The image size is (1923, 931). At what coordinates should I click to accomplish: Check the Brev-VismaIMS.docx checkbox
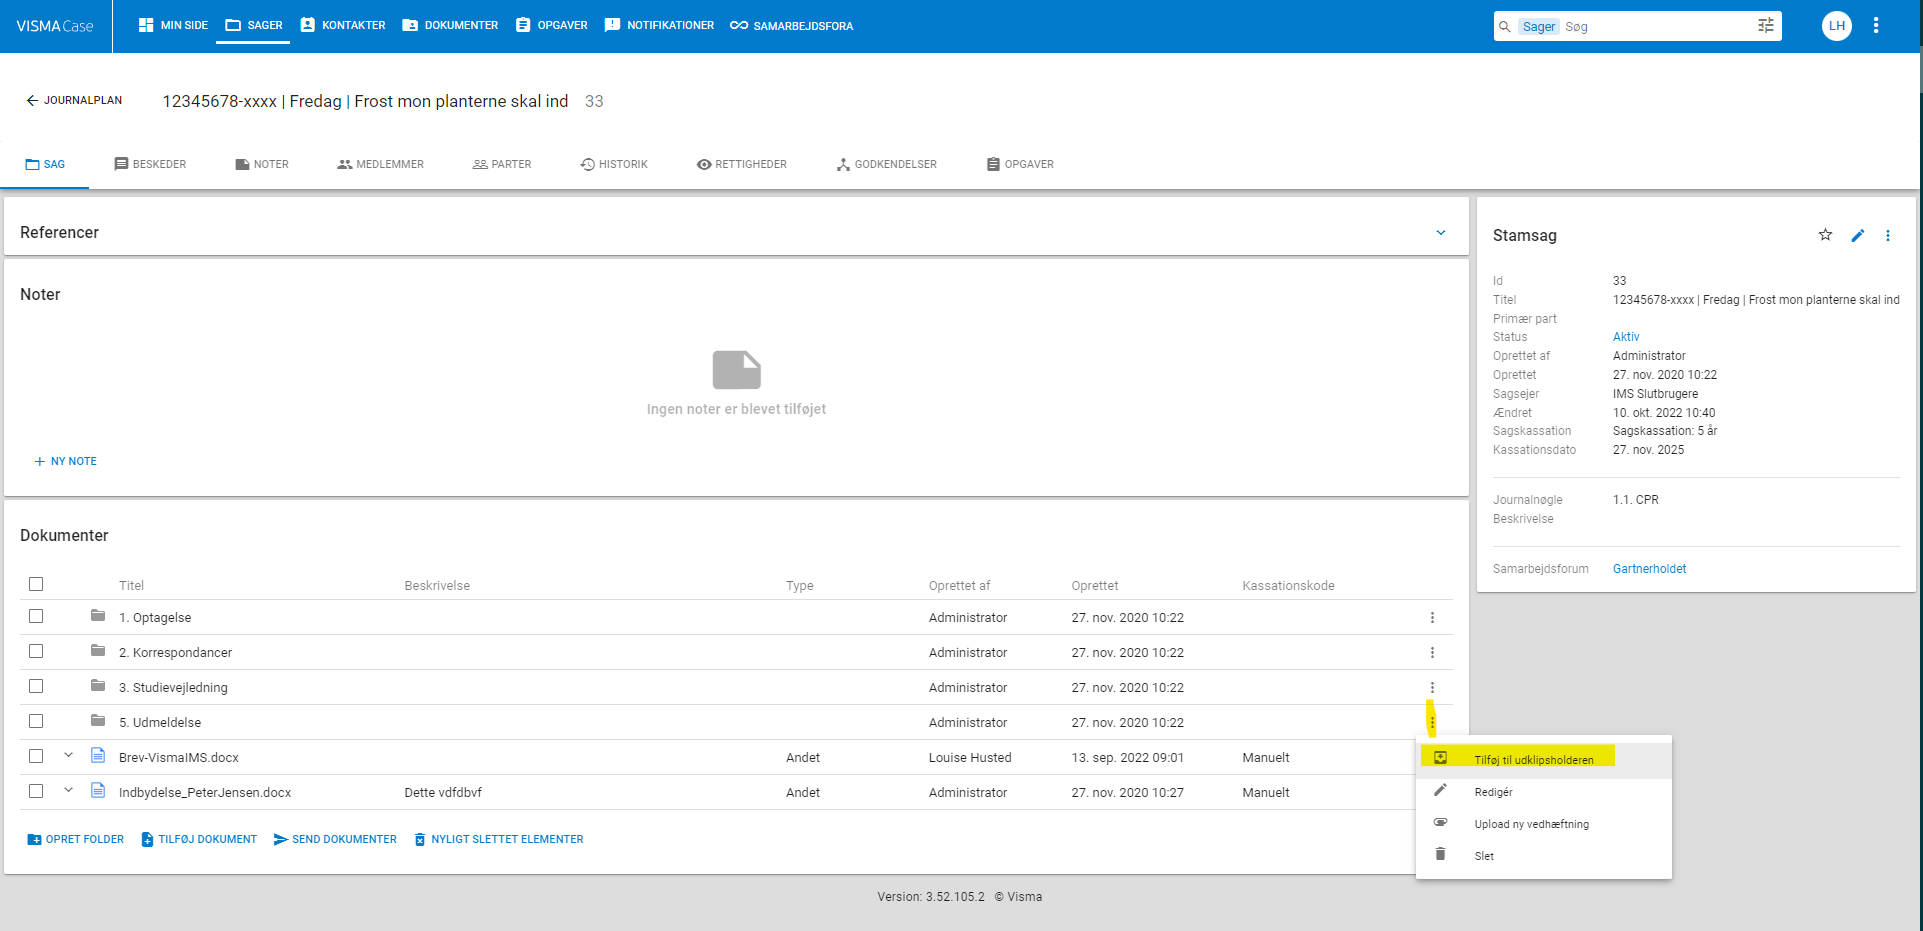point(36,756)
